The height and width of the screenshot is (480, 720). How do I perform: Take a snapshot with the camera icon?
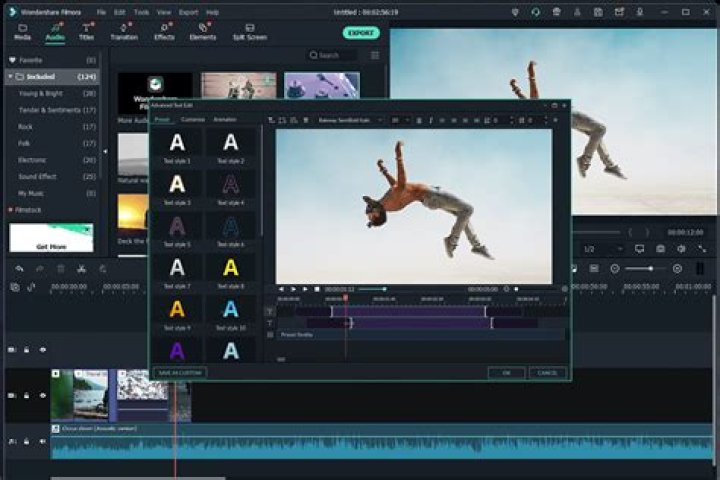660,249
